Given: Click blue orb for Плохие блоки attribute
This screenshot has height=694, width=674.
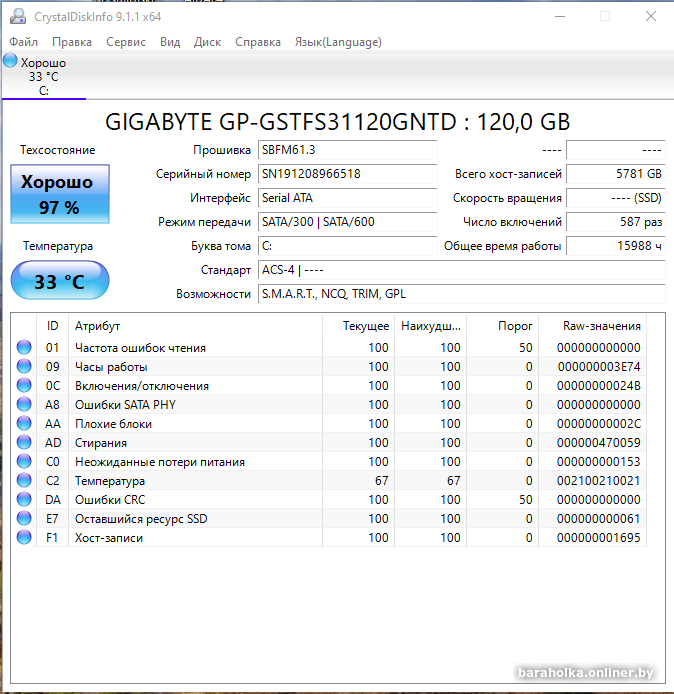Looking at the screenshot, I should (x=24, y=424).
